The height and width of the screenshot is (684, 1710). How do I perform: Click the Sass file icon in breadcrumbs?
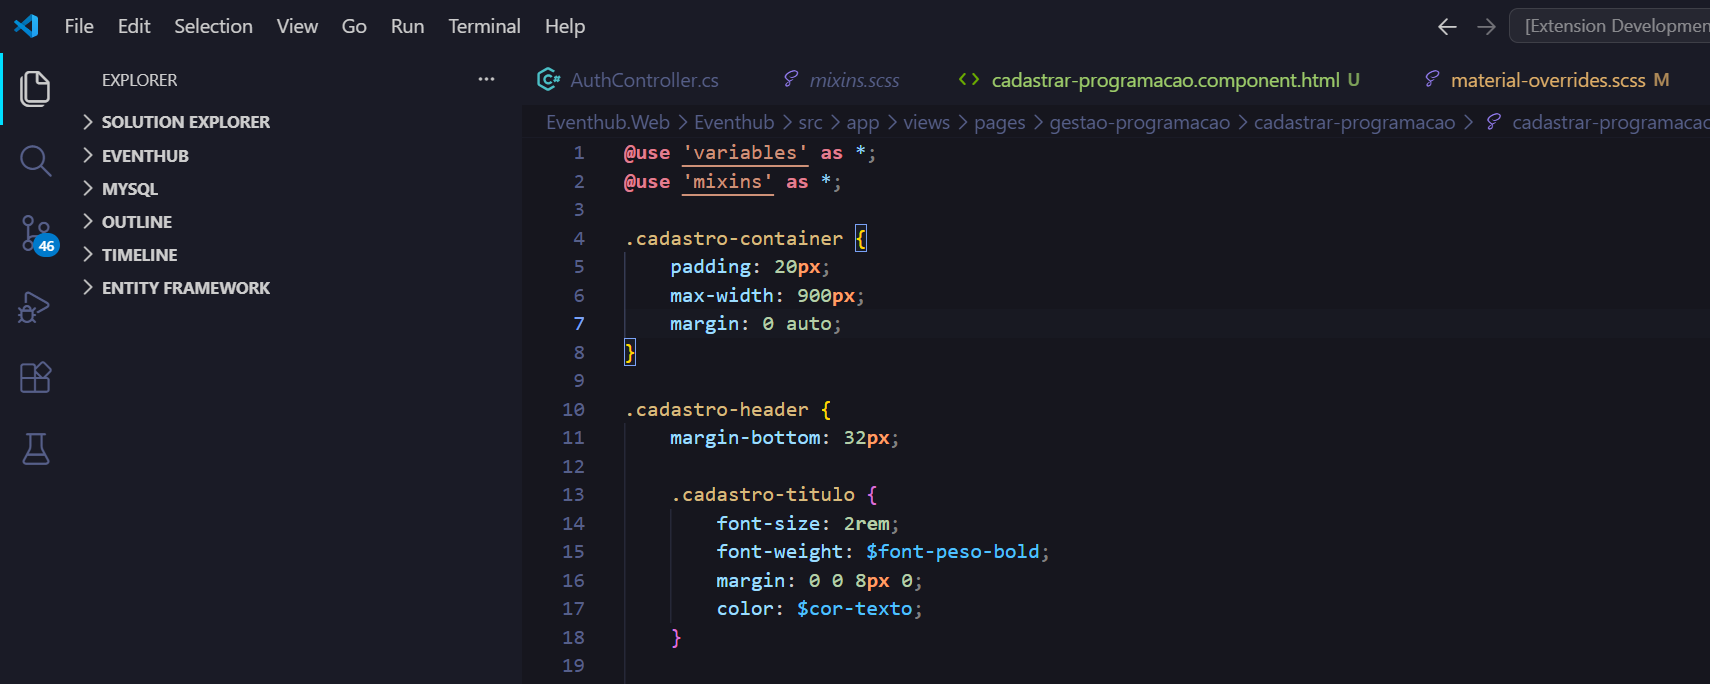1493,122
